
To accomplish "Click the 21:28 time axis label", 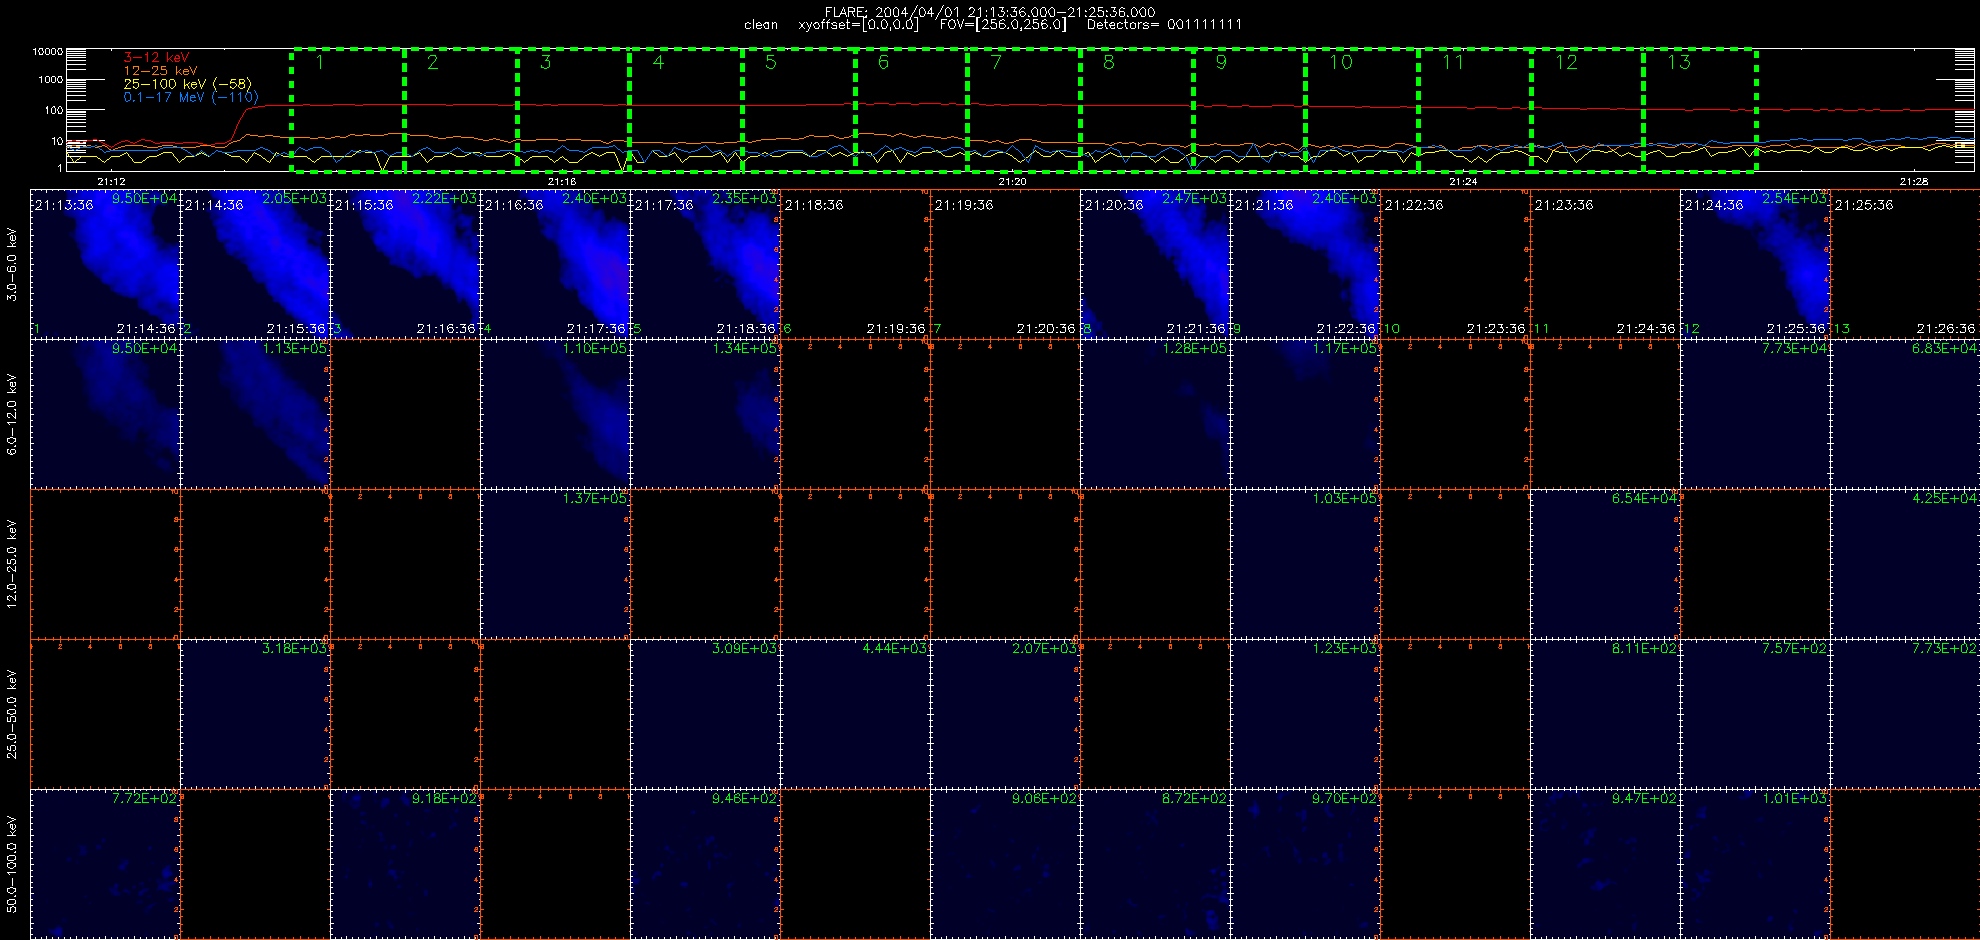I will coord(1914,182).
